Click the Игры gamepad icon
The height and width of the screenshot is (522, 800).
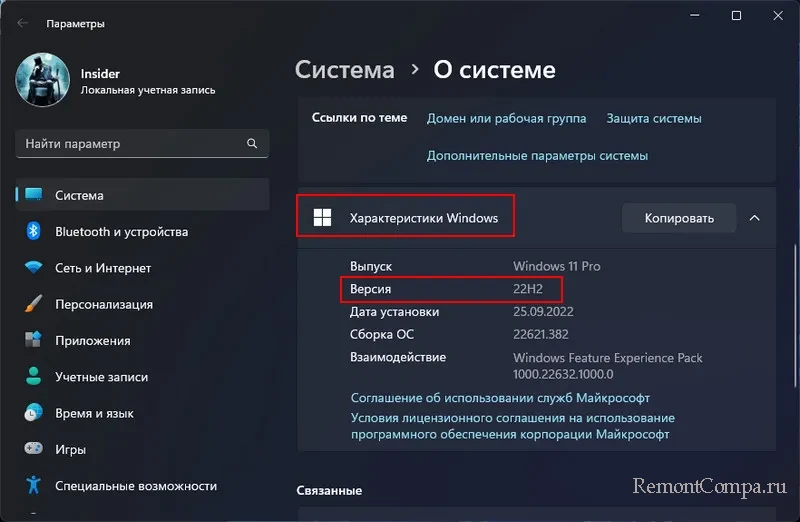pos(34,449)
